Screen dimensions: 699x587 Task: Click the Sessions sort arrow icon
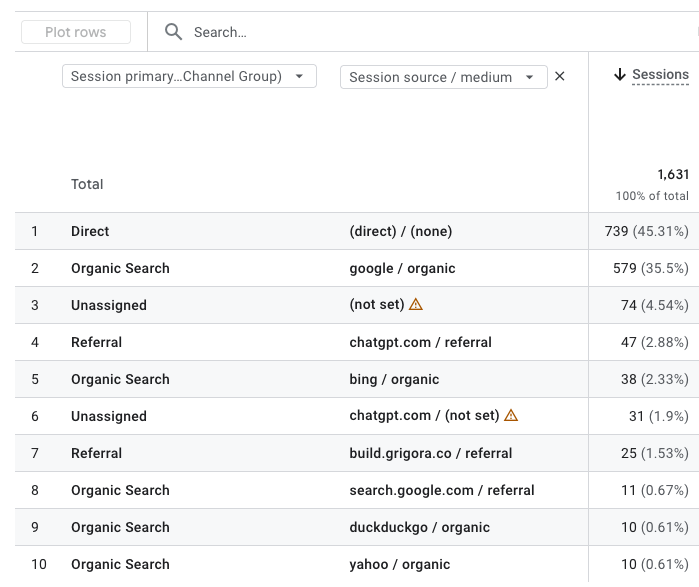pos(620,74)
